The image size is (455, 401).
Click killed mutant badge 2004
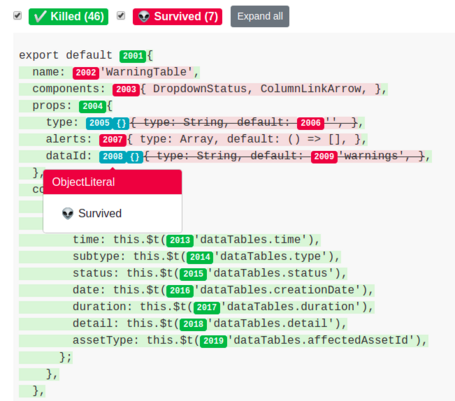coord(93,106)
